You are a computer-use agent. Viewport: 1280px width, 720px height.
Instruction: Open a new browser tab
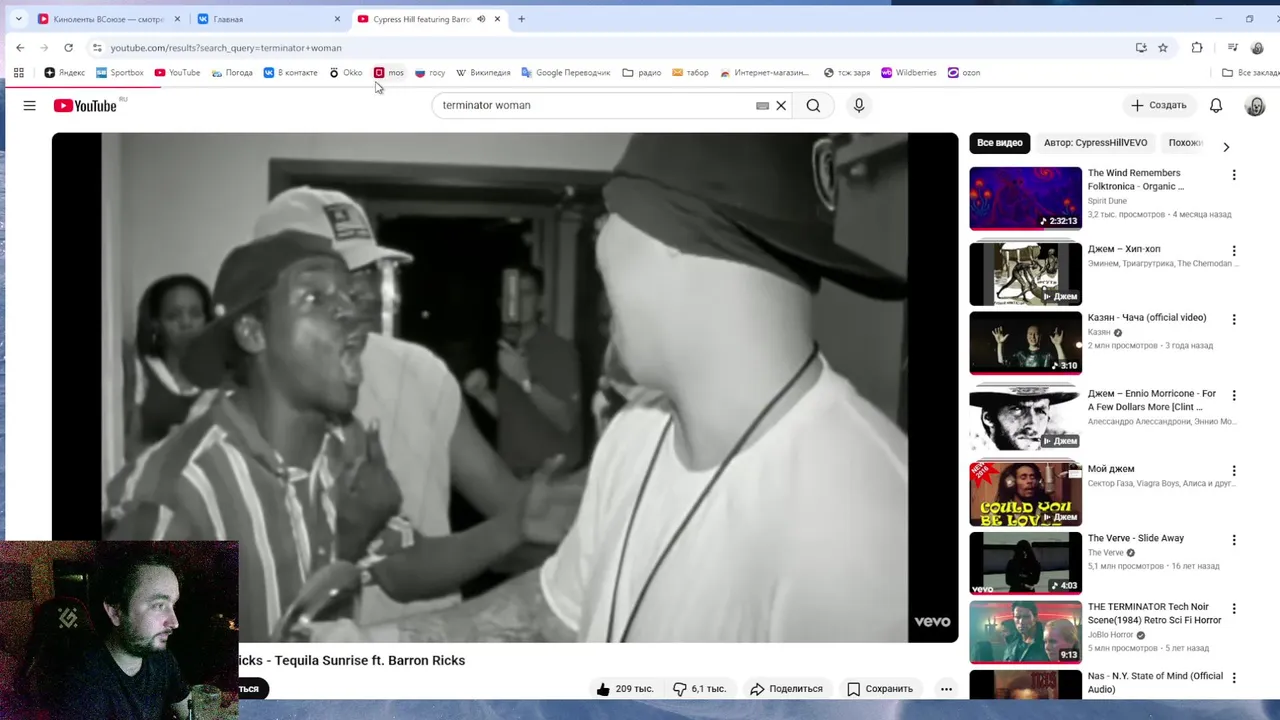[521, 19]
